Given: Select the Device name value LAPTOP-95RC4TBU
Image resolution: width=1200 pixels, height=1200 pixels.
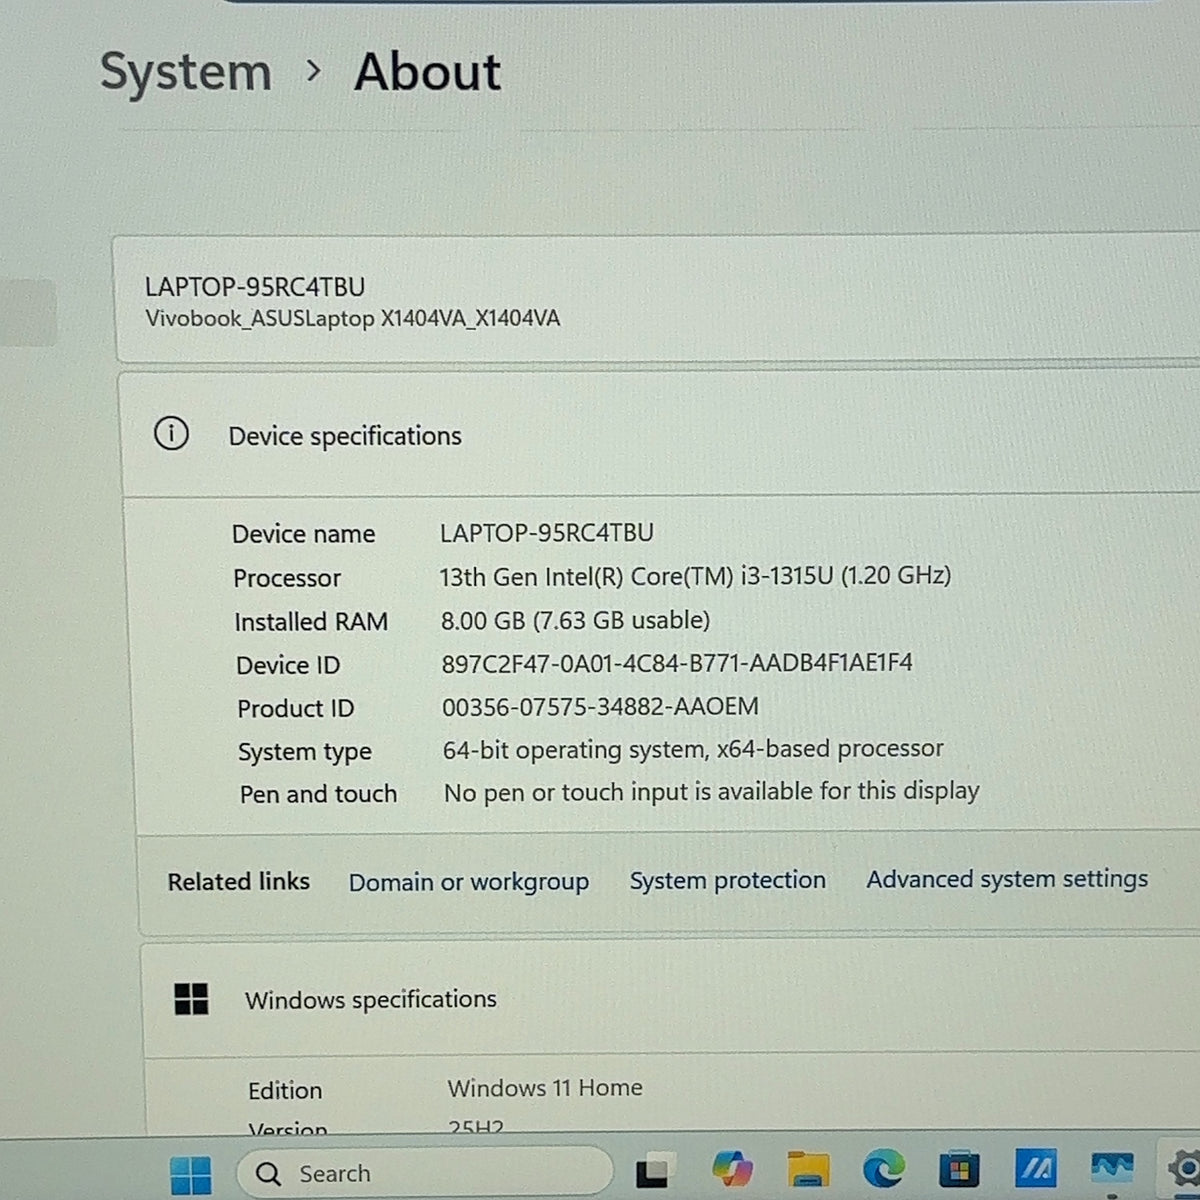Looking at the screenshot, I should tap(547, 533).
